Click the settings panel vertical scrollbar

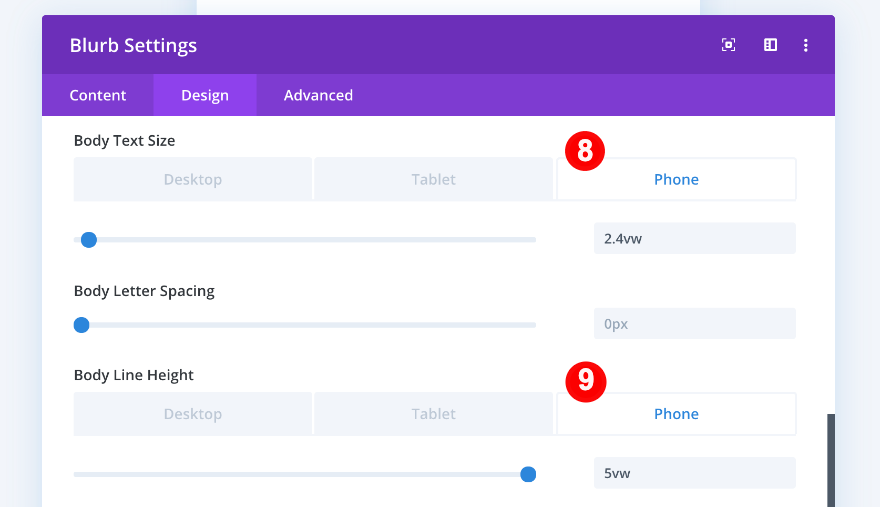point(830,460)
